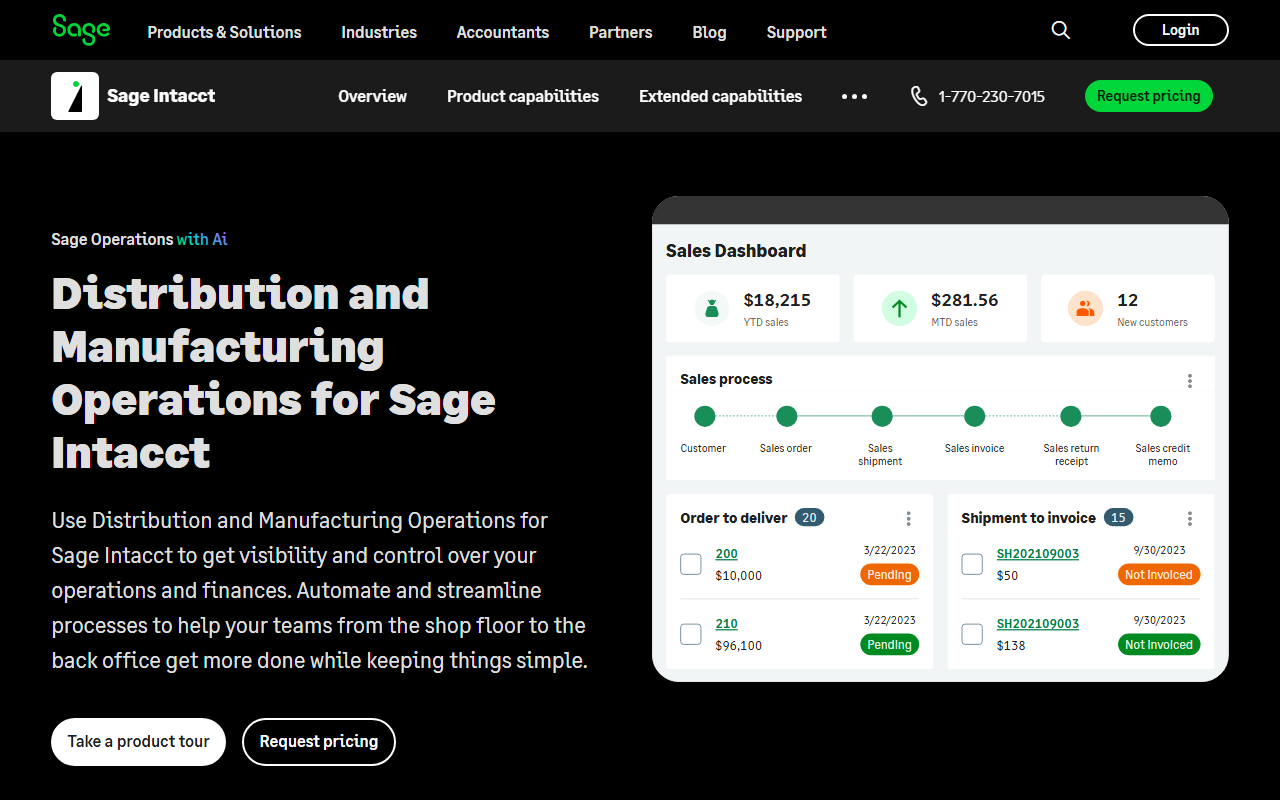Open the search magnifier icon
Image resolution: width=1280 pixels, height=800 pixels.
click(x=1061, y=30)
